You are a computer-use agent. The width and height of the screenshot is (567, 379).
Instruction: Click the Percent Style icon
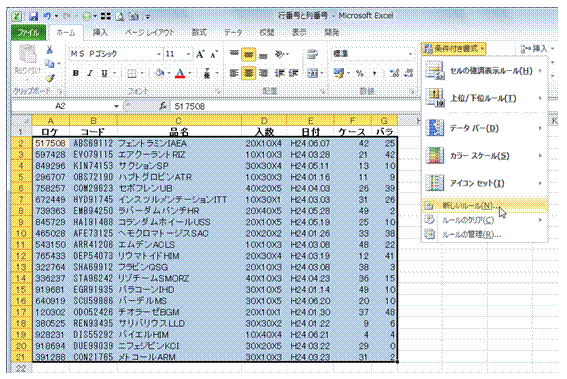359,73
